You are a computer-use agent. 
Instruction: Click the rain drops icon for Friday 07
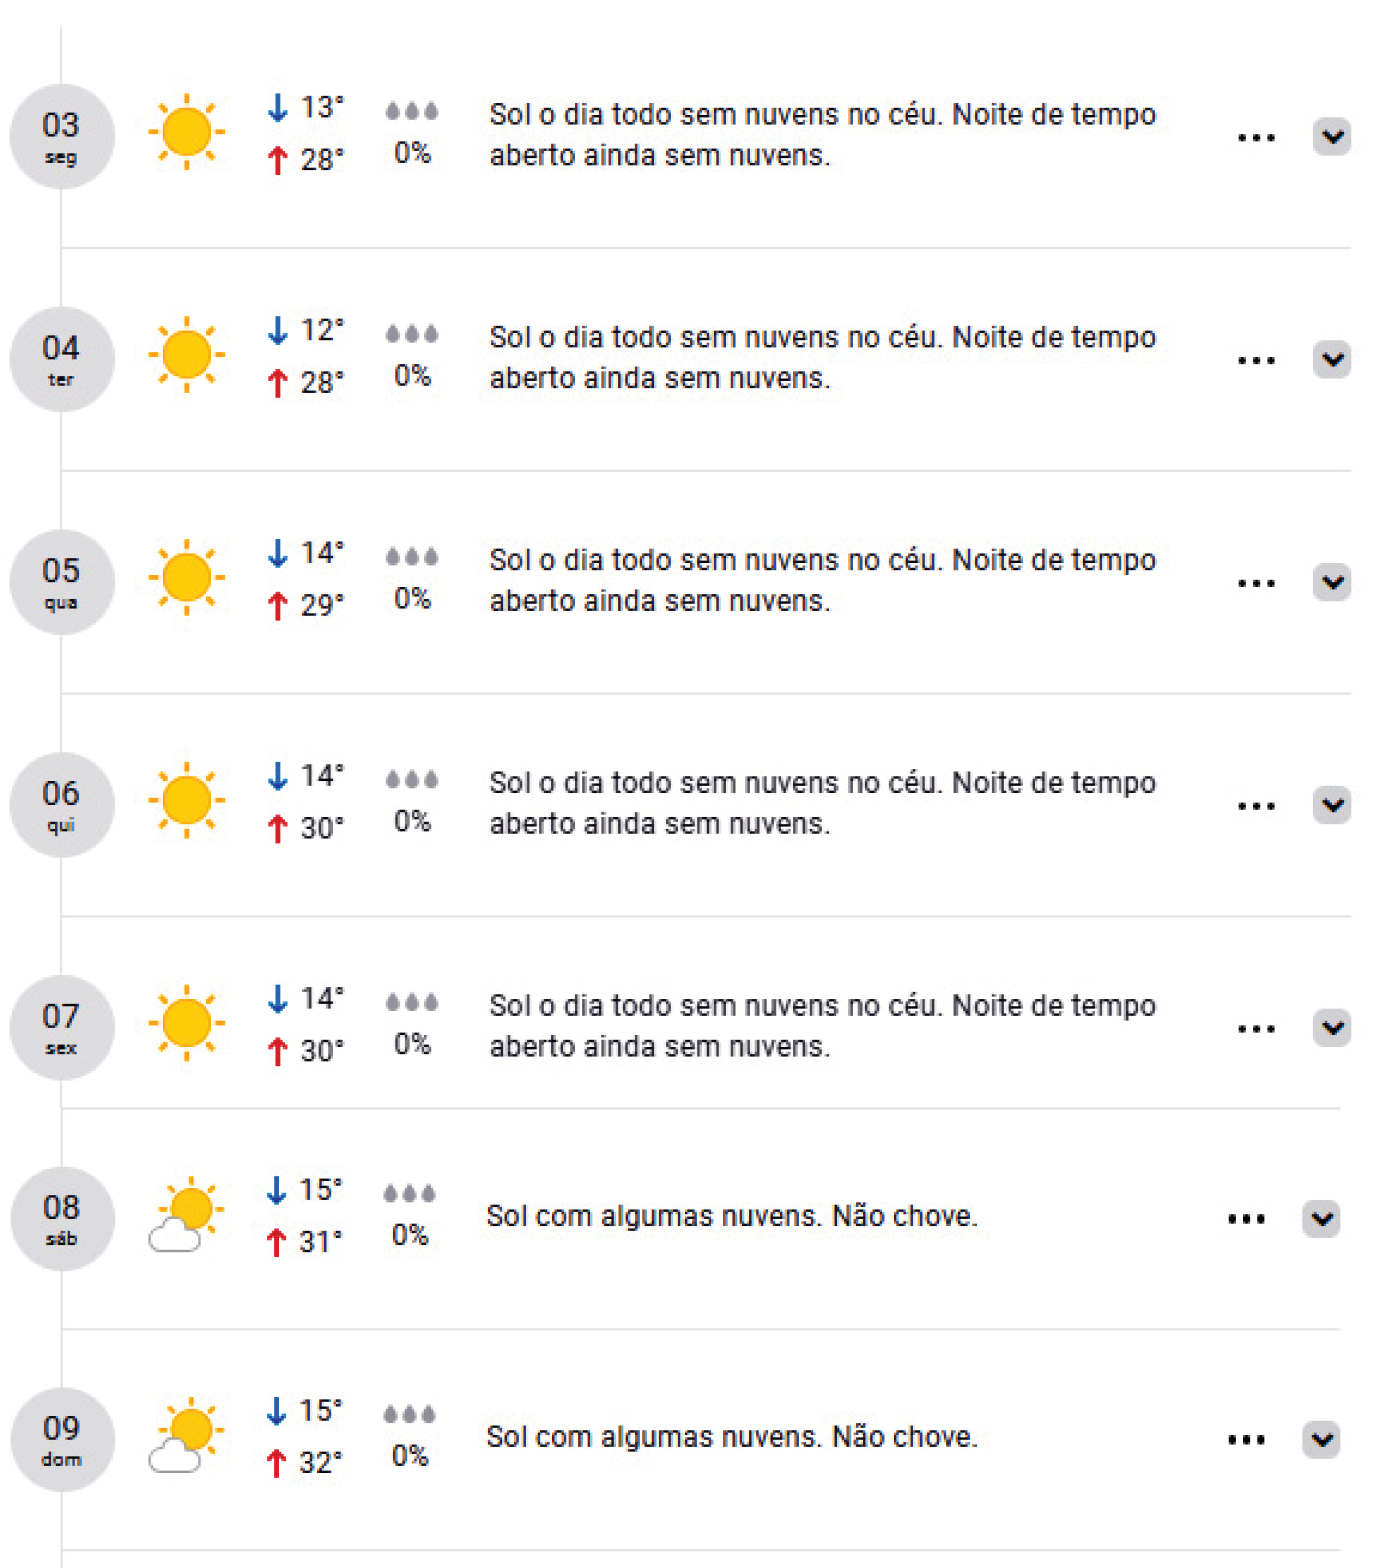412,1003
